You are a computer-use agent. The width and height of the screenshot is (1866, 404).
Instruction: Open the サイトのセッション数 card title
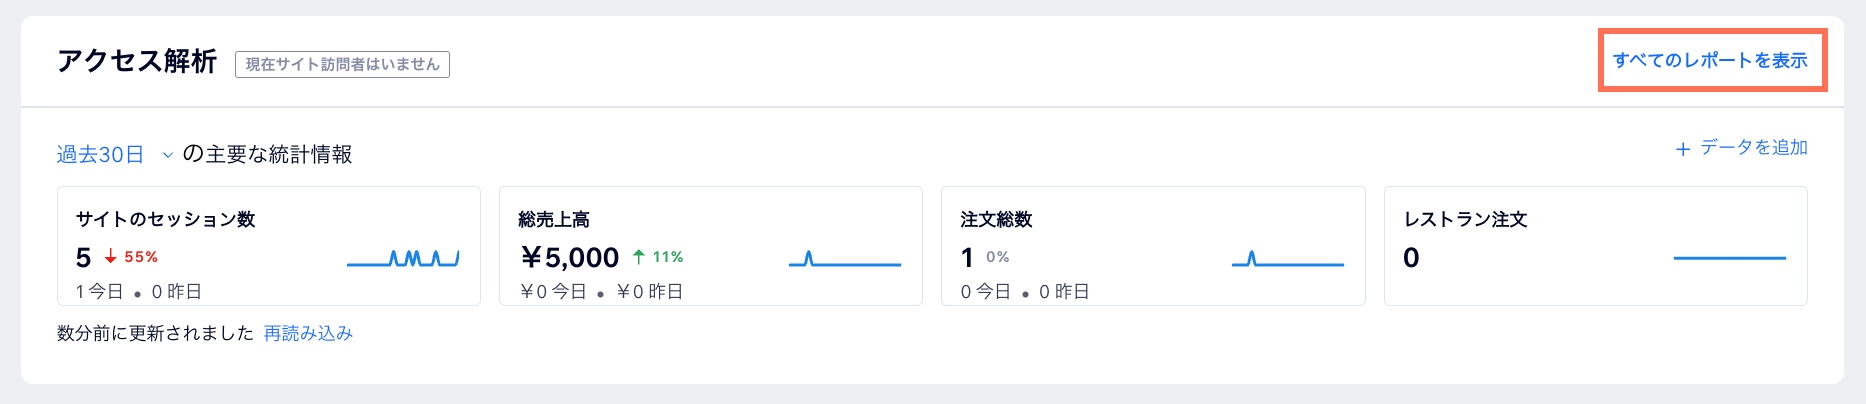(166, 219)
